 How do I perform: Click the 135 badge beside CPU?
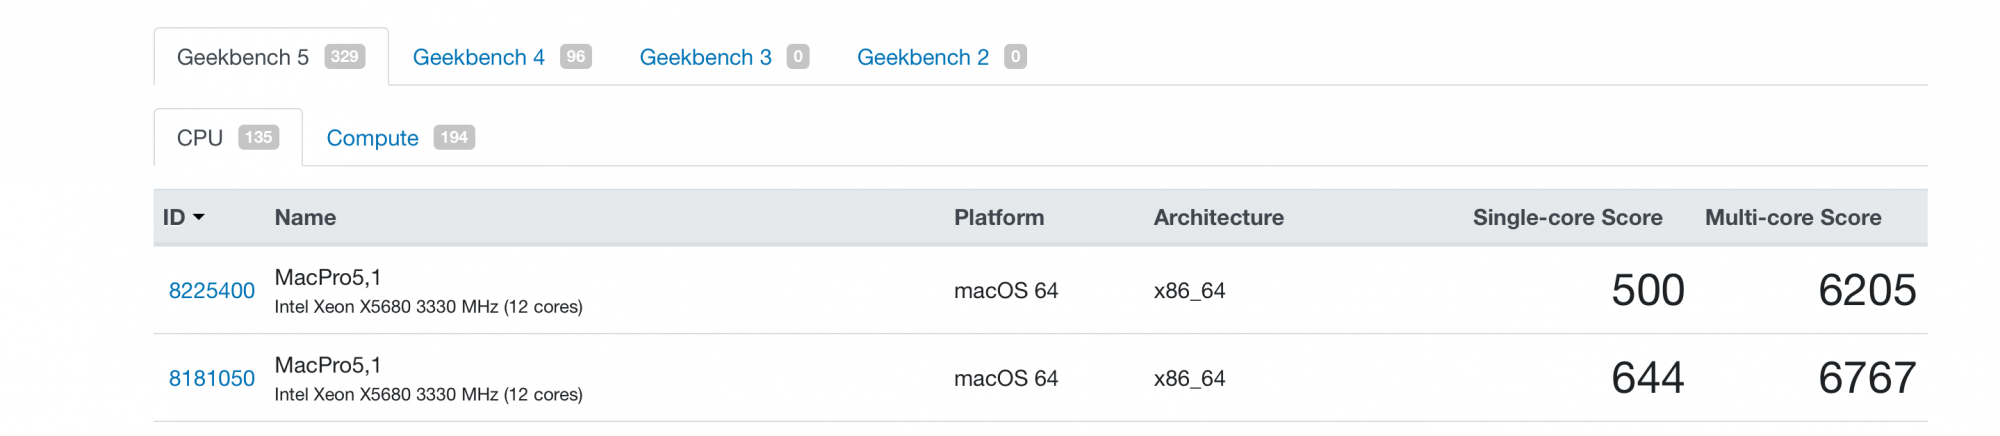pyautogui.click(x=258, y=138)
